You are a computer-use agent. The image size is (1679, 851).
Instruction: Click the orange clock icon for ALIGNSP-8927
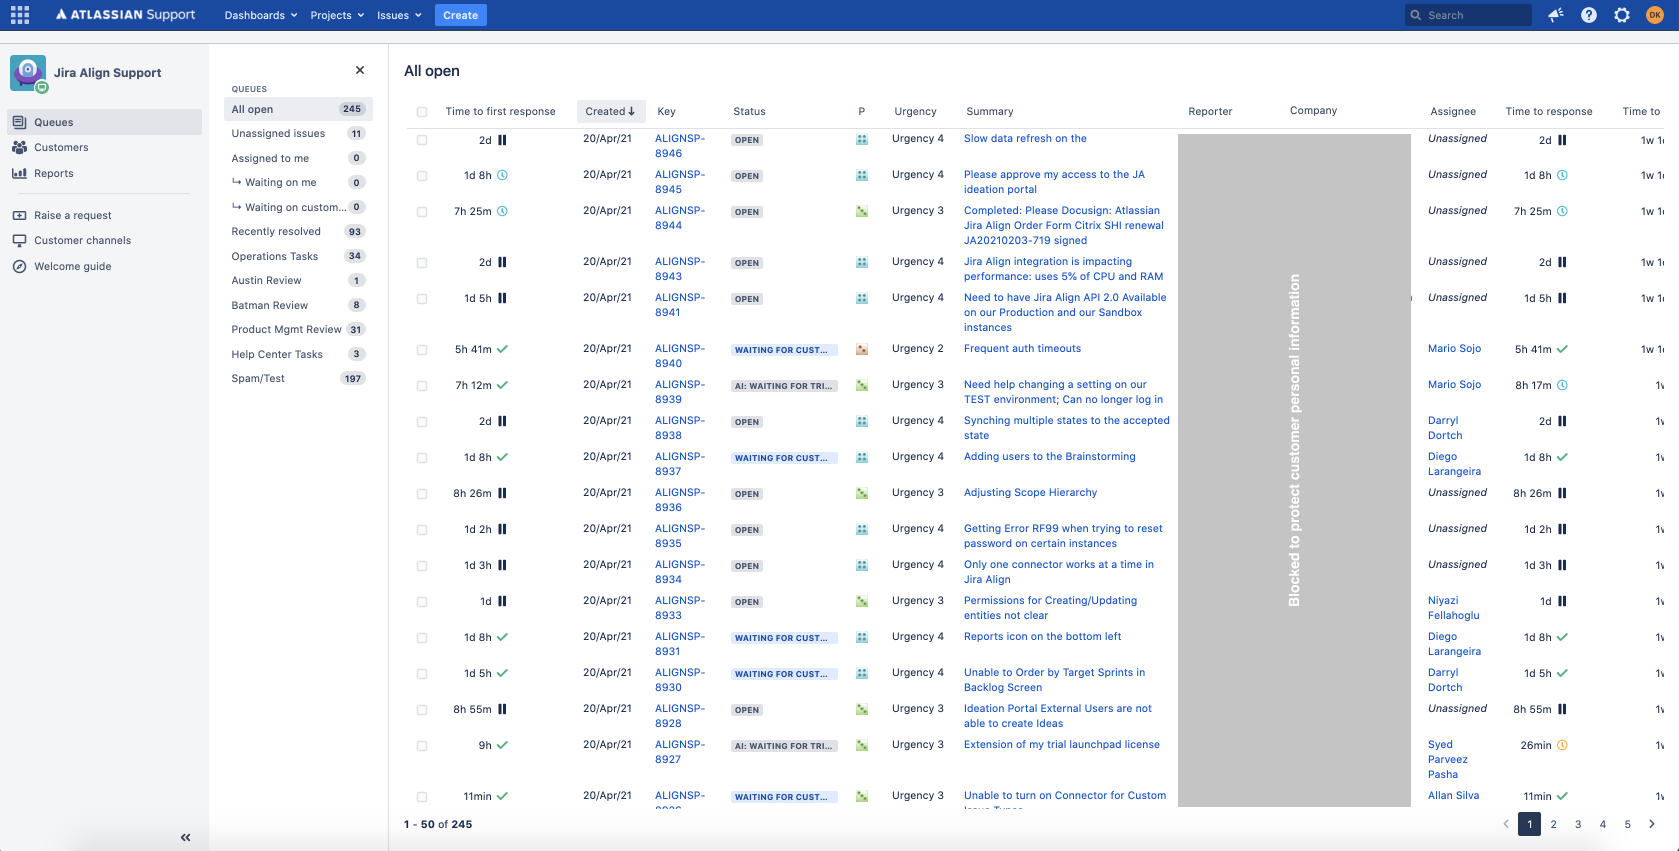click(x=1562, y=745)
